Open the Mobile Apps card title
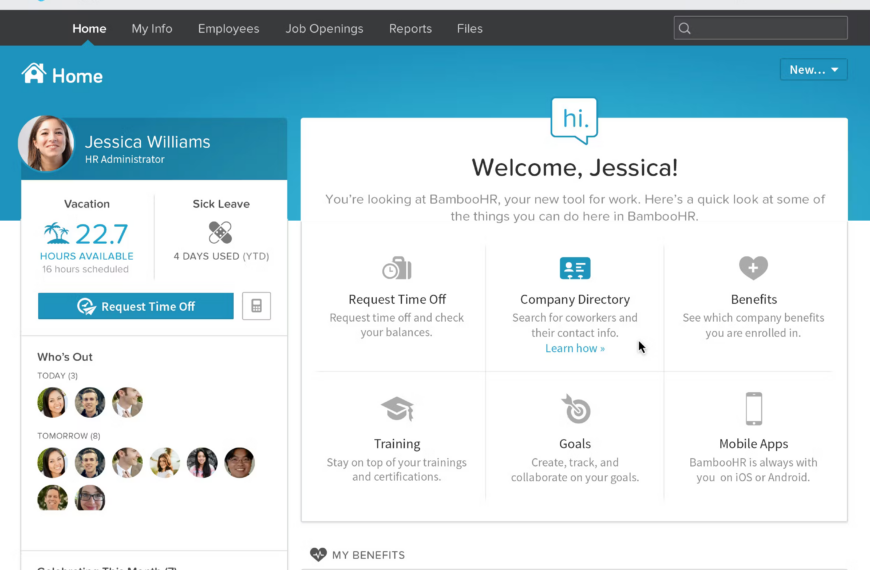870x570 pixels. click(753, 443)
